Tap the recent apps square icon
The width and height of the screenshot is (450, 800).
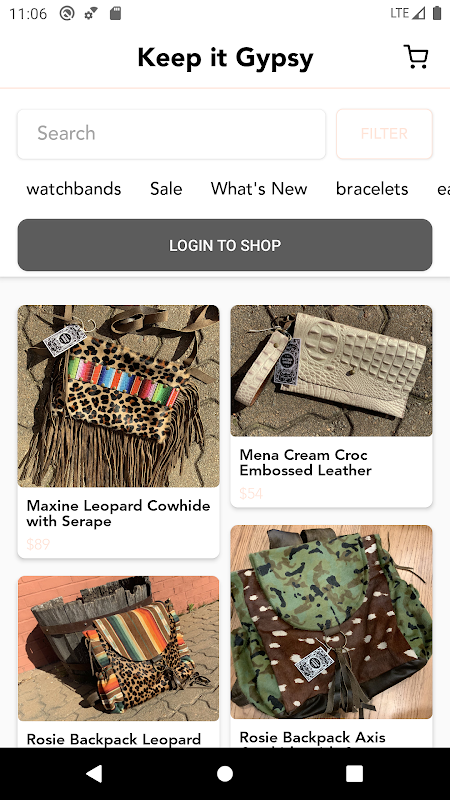point(355,773)
